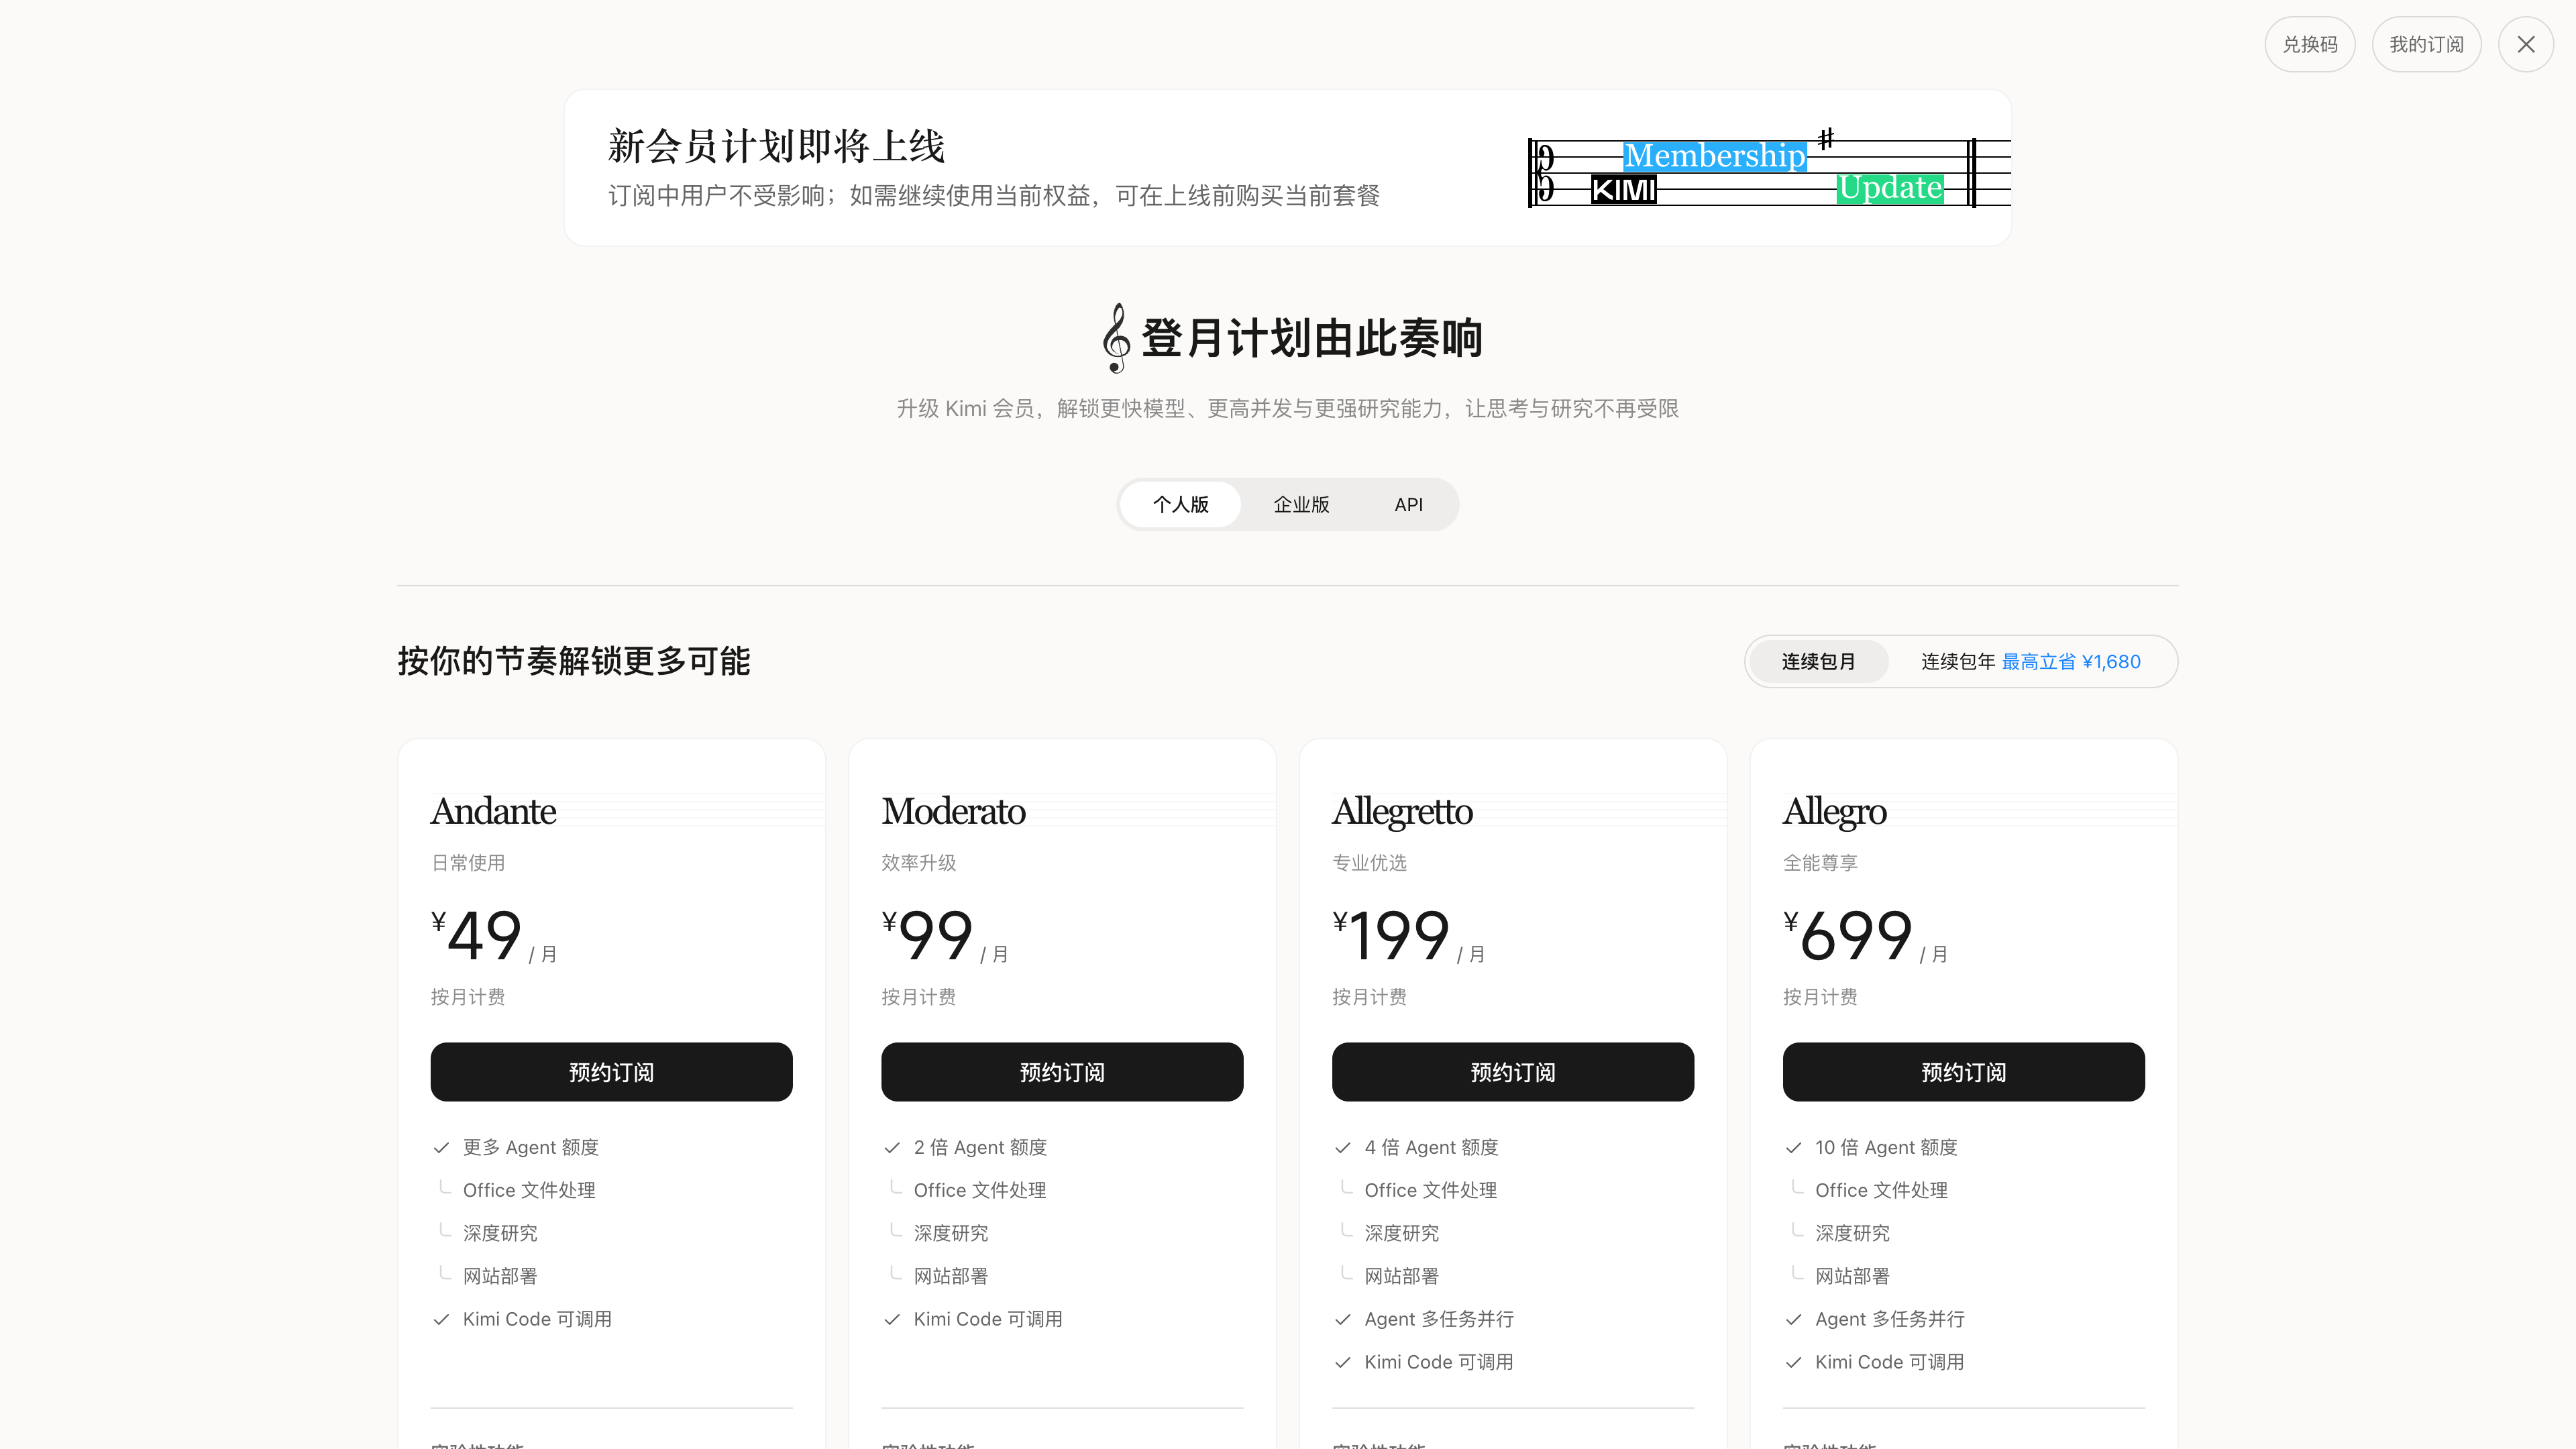Click the Allegro plan title
This screenshot has width=2576, height=1449.
[1834, 811]
